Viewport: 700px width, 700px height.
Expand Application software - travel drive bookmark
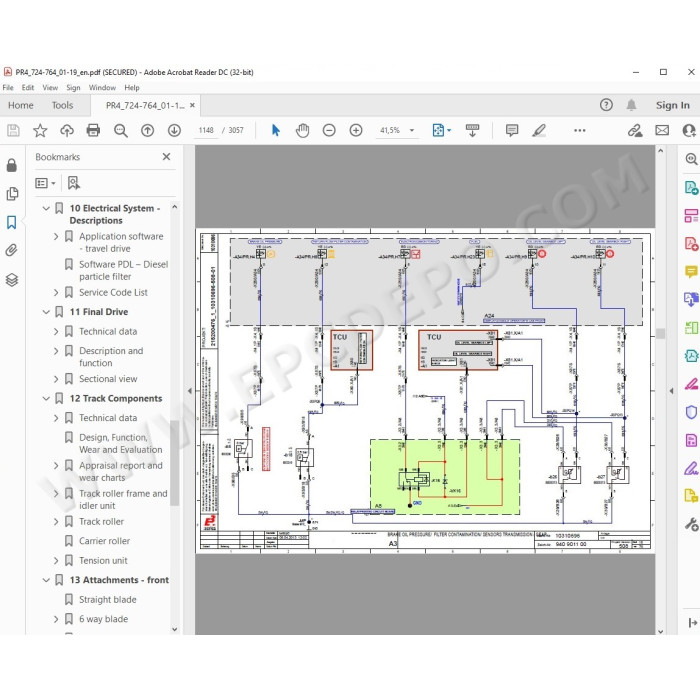click(x=56, y=236)
